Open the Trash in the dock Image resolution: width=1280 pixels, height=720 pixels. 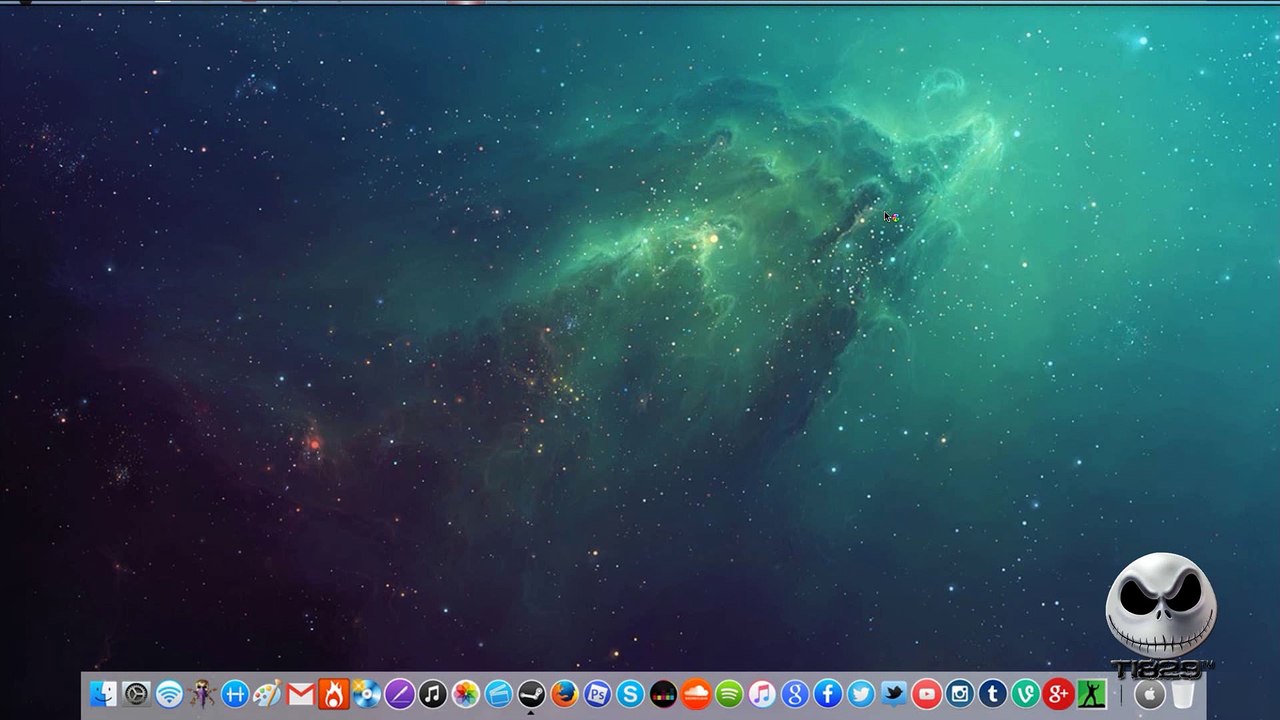pyautogui.click(x=1183, y=693)
